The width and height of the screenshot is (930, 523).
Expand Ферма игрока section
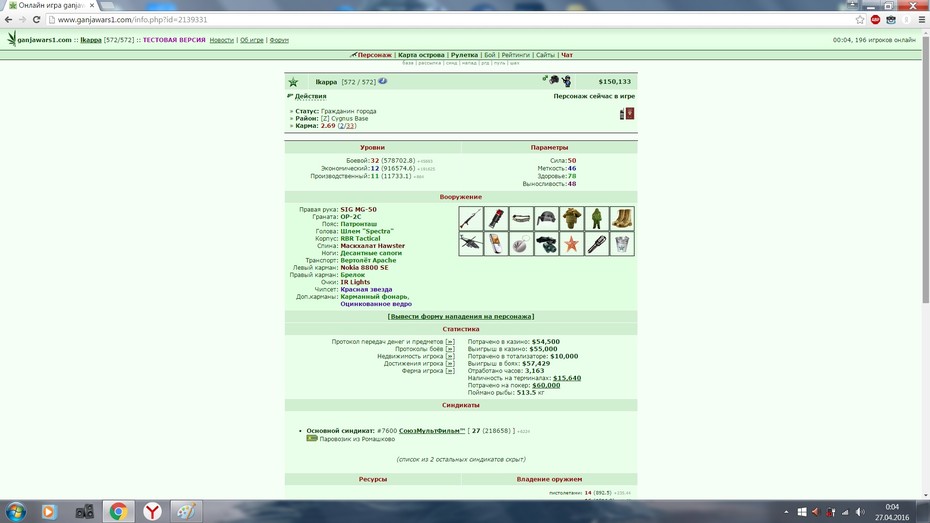pyautogui.click(x=450, y=371)
